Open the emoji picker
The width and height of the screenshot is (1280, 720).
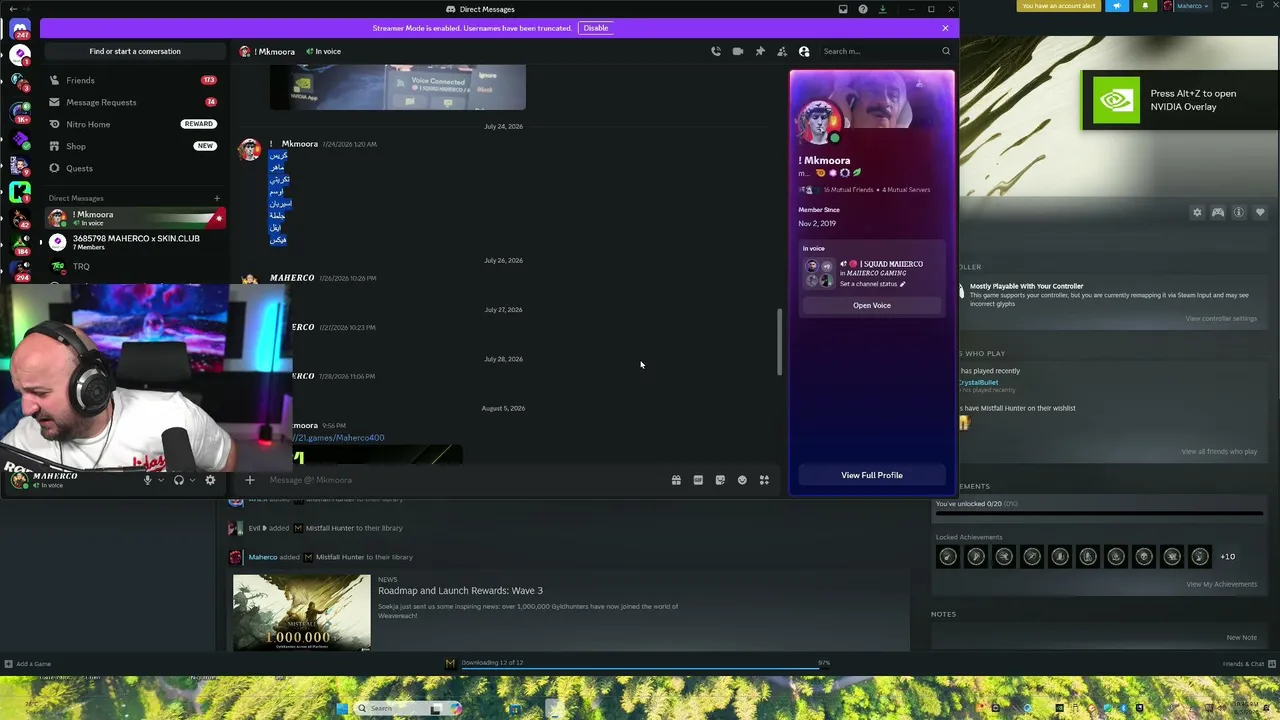[x=742, y=480]
